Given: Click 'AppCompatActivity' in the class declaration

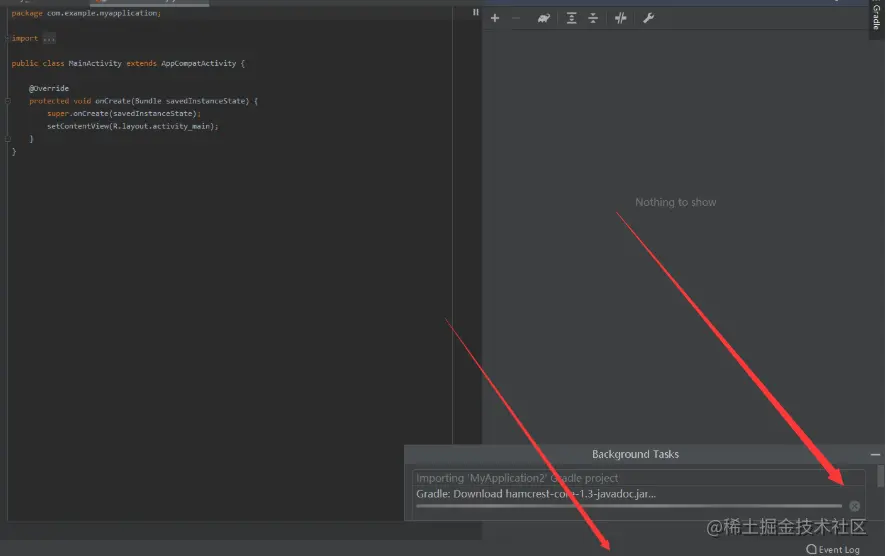Looking at the screenshot, I should click(x=198, y=63).
